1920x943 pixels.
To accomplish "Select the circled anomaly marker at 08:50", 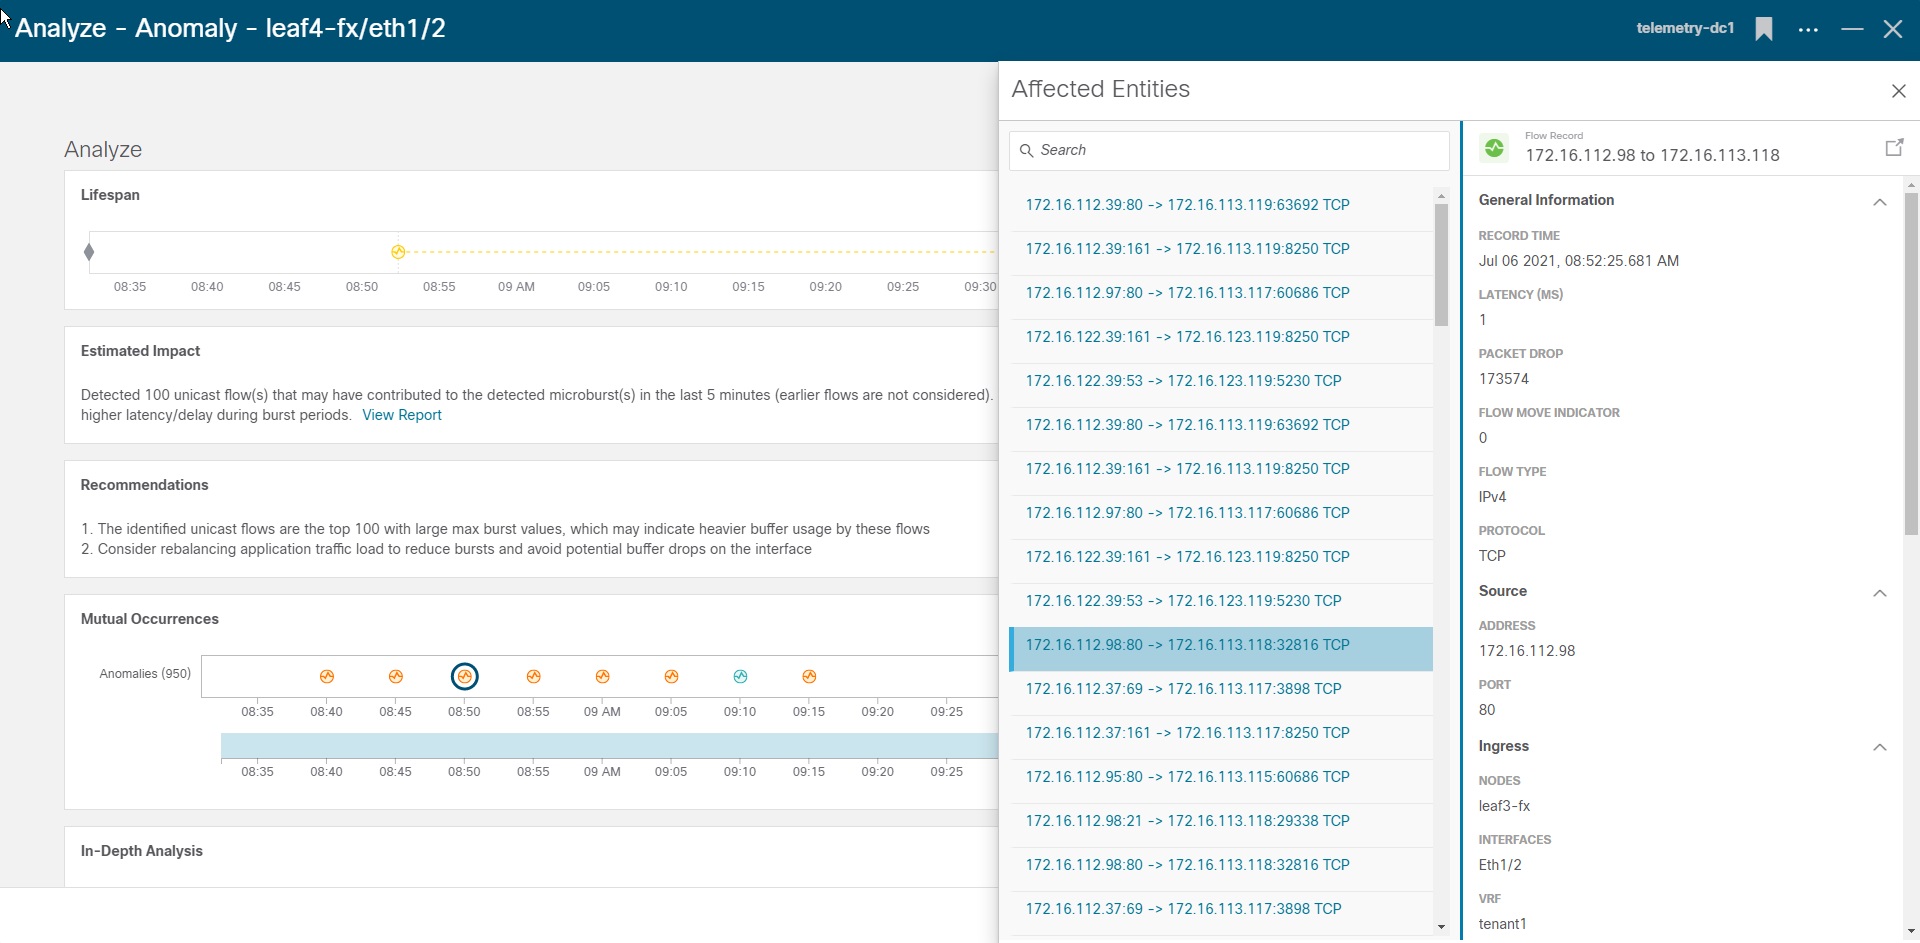I will point(464,676).
